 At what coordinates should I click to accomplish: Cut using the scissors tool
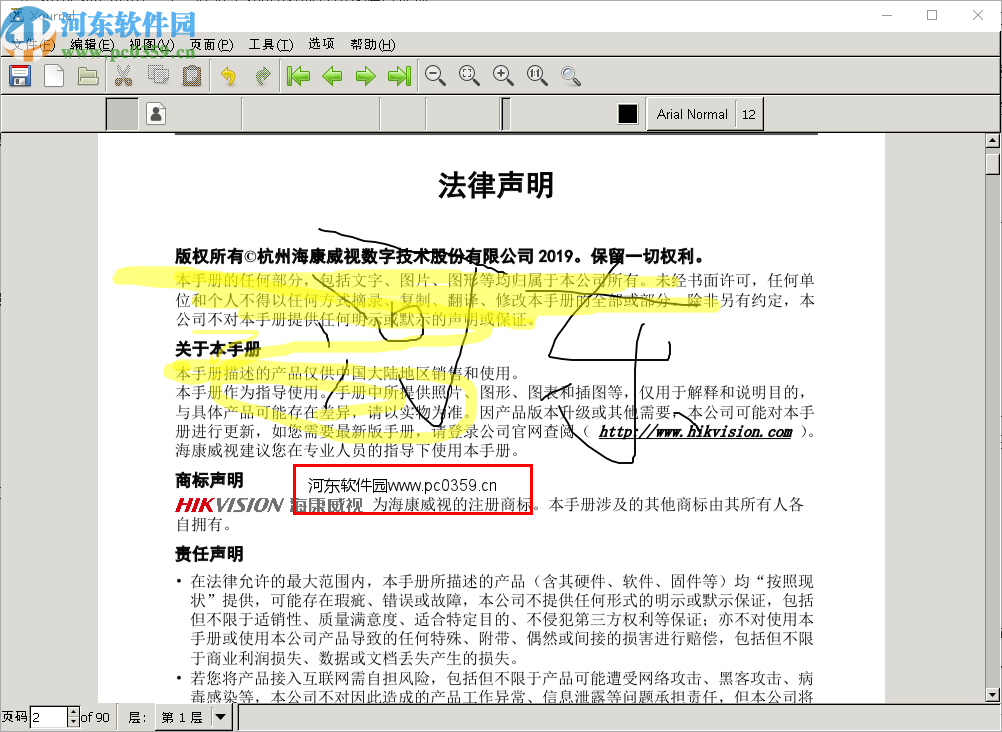122,75
